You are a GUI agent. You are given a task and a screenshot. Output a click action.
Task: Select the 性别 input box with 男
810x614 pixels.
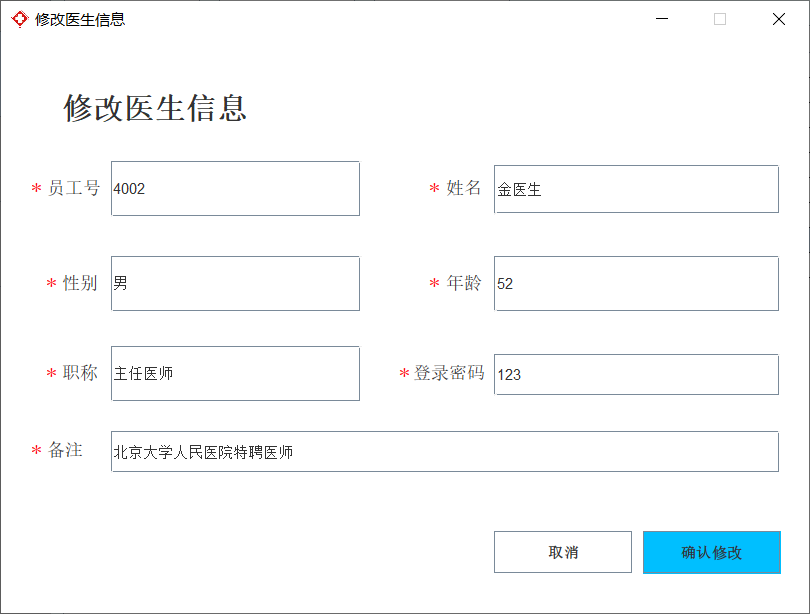pos(235,284)
